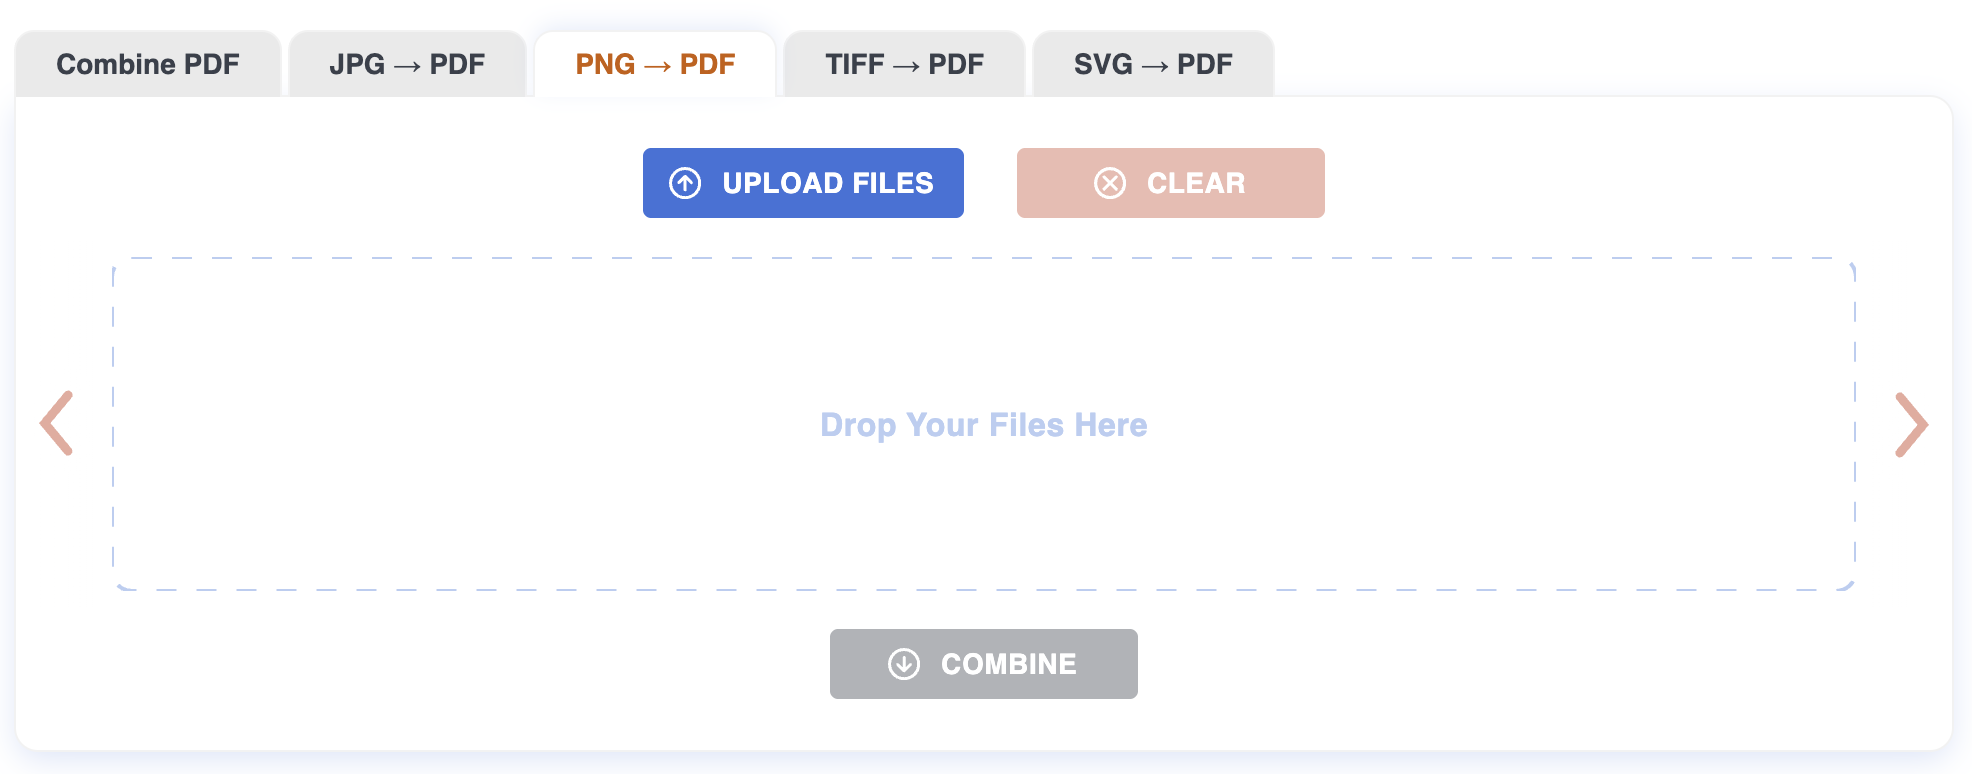Click the circled download arrow icon
The image size is (1972, 774).
pyautogui.click(x=904, y=664)
